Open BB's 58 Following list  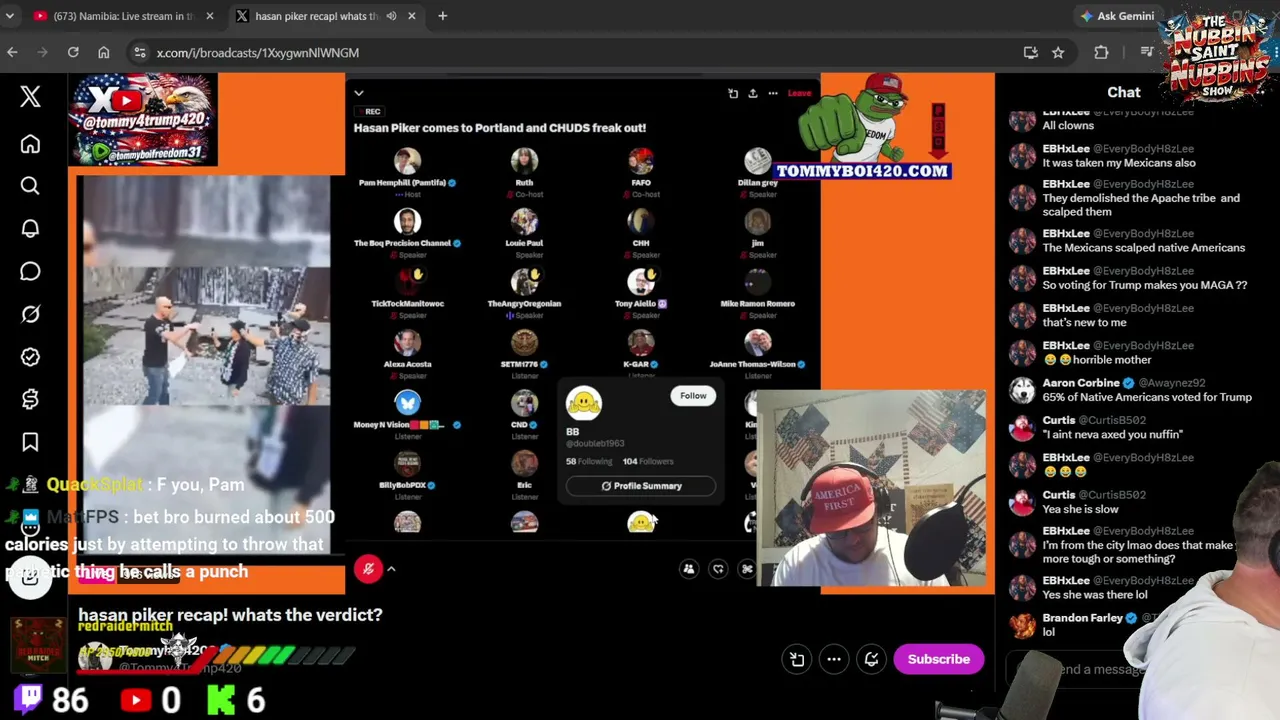(x=589, y=461)
